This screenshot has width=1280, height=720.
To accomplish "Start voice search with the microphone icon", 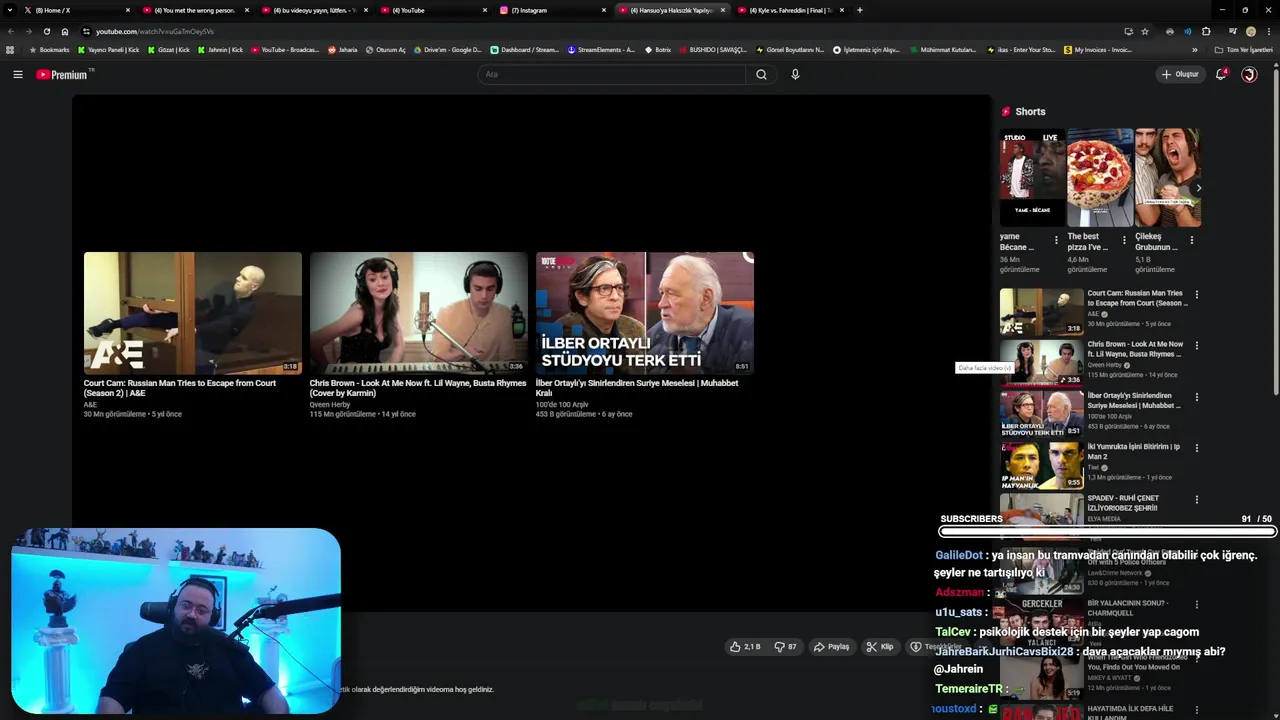I will point(795,74).
